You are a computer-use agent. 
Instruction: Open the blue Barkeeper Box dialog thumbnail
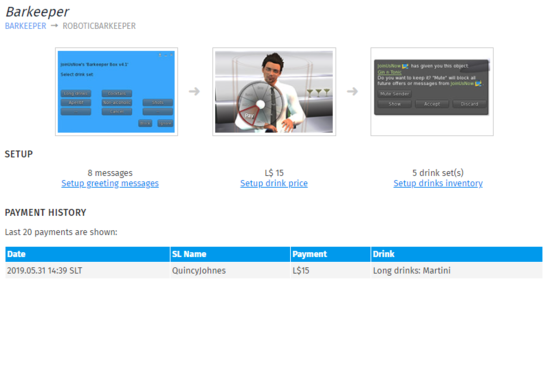point(116,92)
